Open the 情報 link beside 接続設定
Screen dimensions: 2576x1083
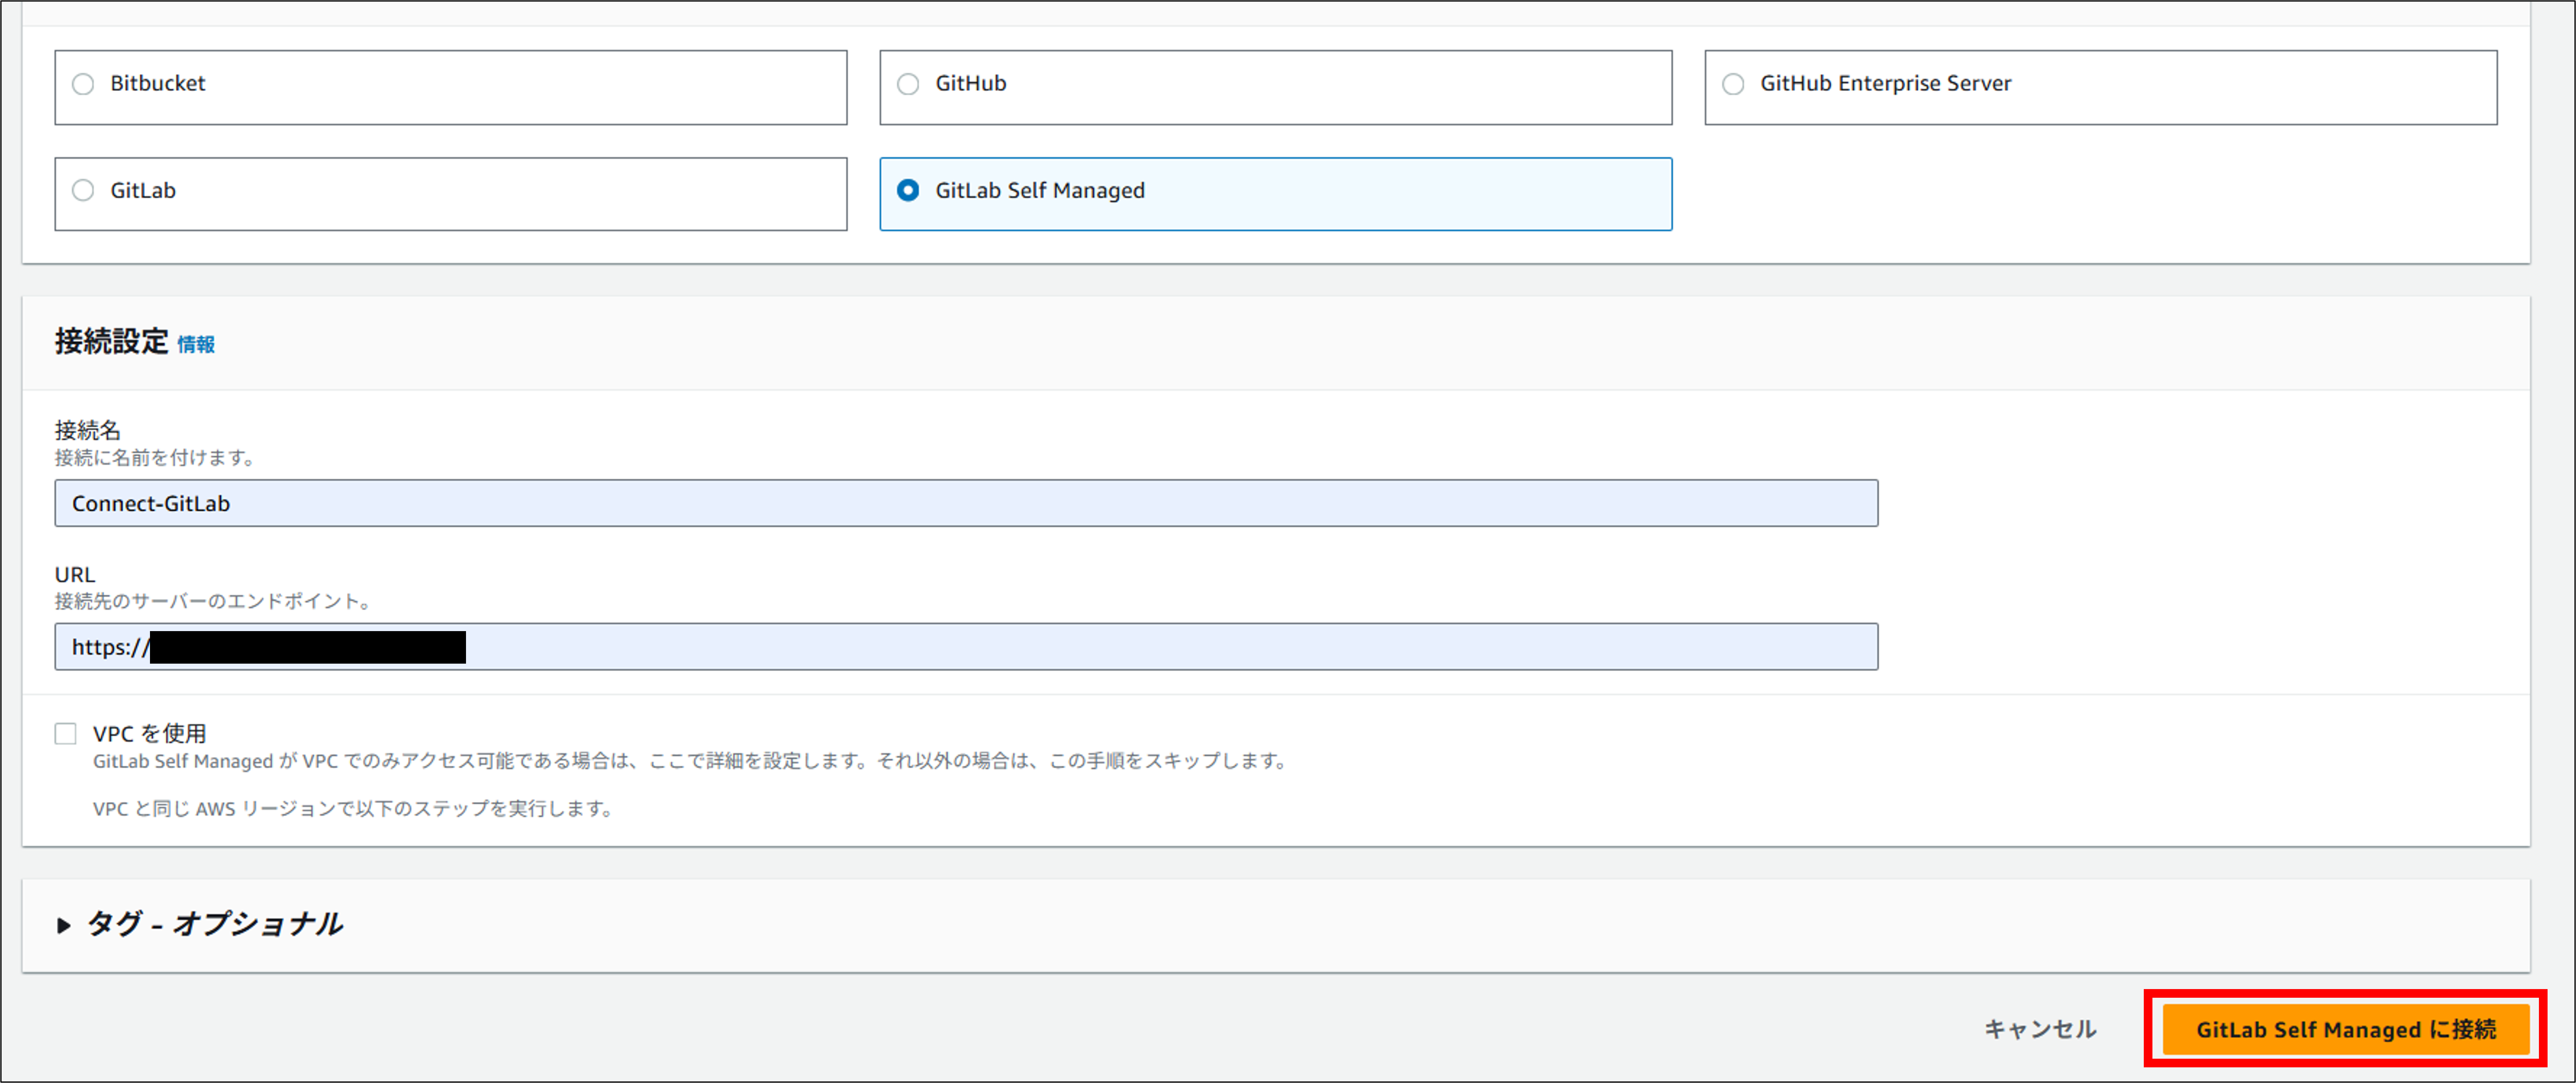[x=196, y=345]
